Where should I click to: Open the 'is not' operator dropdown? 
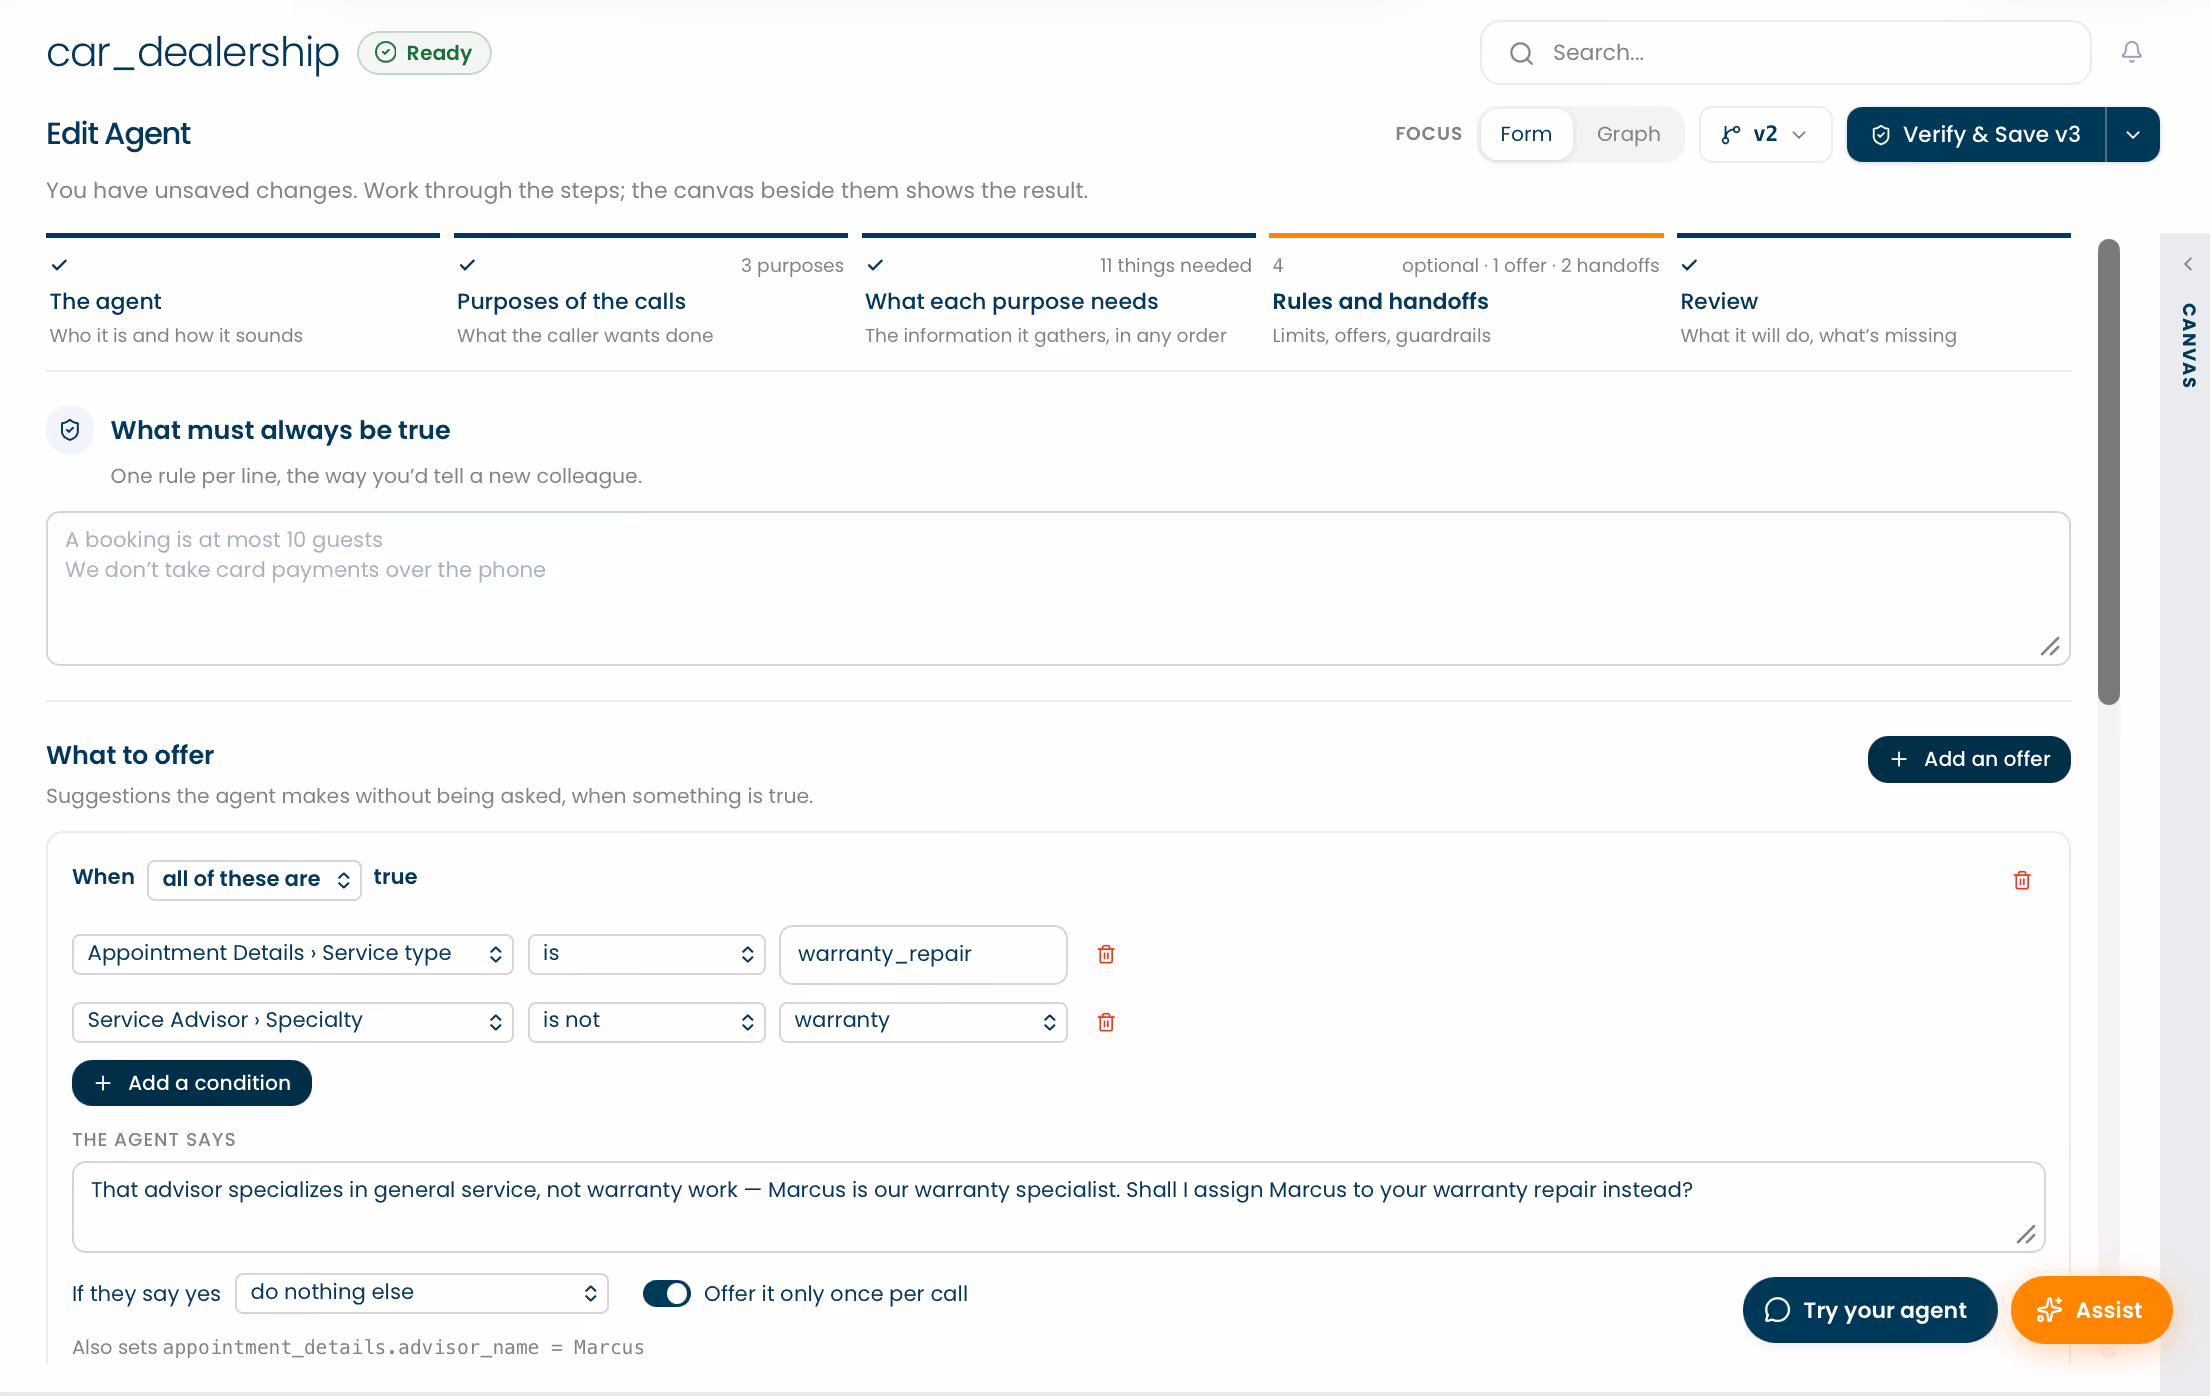point(647,1022)
